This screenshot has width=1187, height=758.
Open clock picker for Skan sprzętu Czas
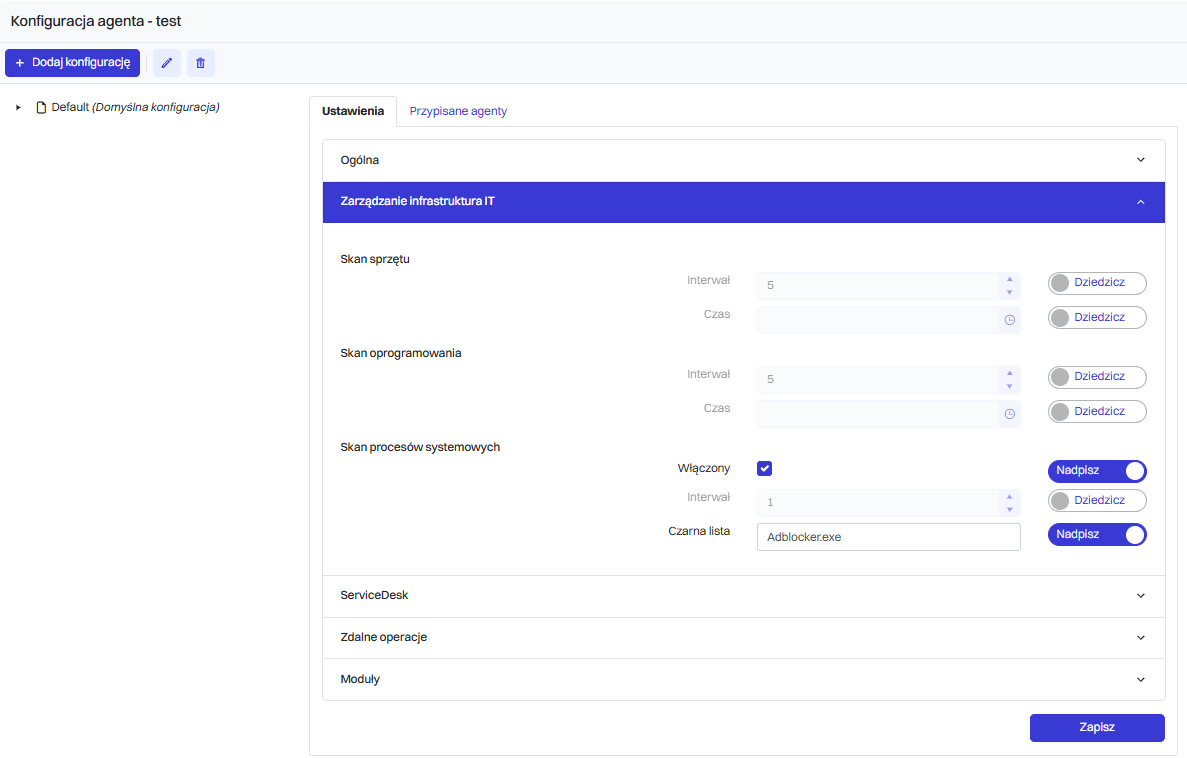coord(1009,320)
